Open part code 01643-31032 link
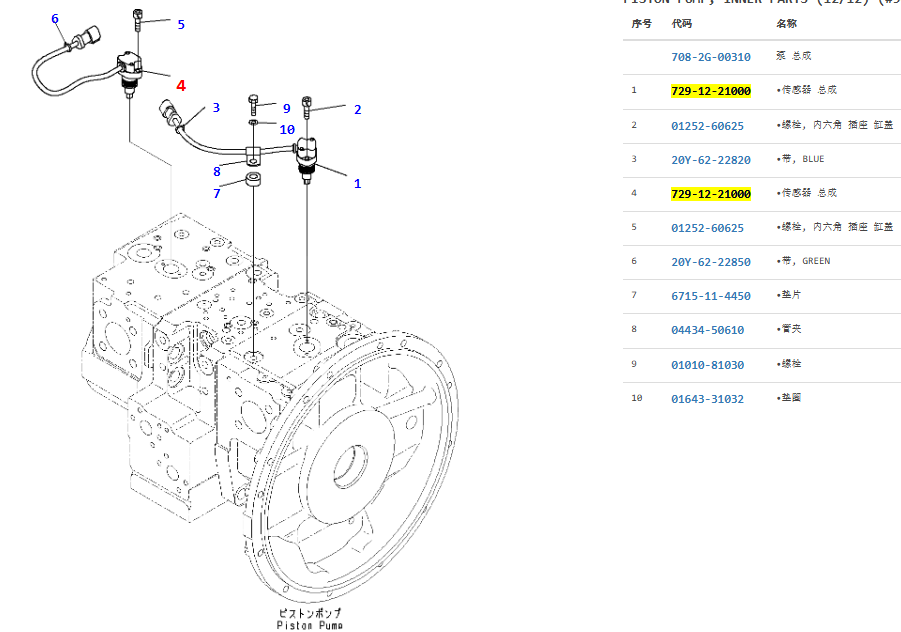 coord(707,399)
